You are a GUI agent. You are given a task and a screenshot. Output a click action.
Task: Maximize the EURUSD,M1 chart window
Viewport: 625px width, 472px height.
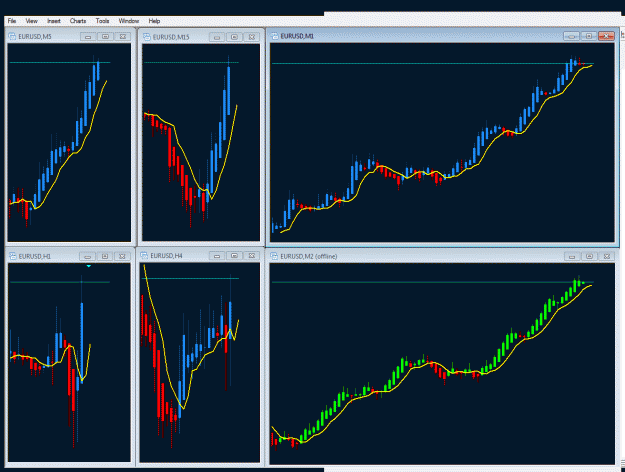[589, 36]
